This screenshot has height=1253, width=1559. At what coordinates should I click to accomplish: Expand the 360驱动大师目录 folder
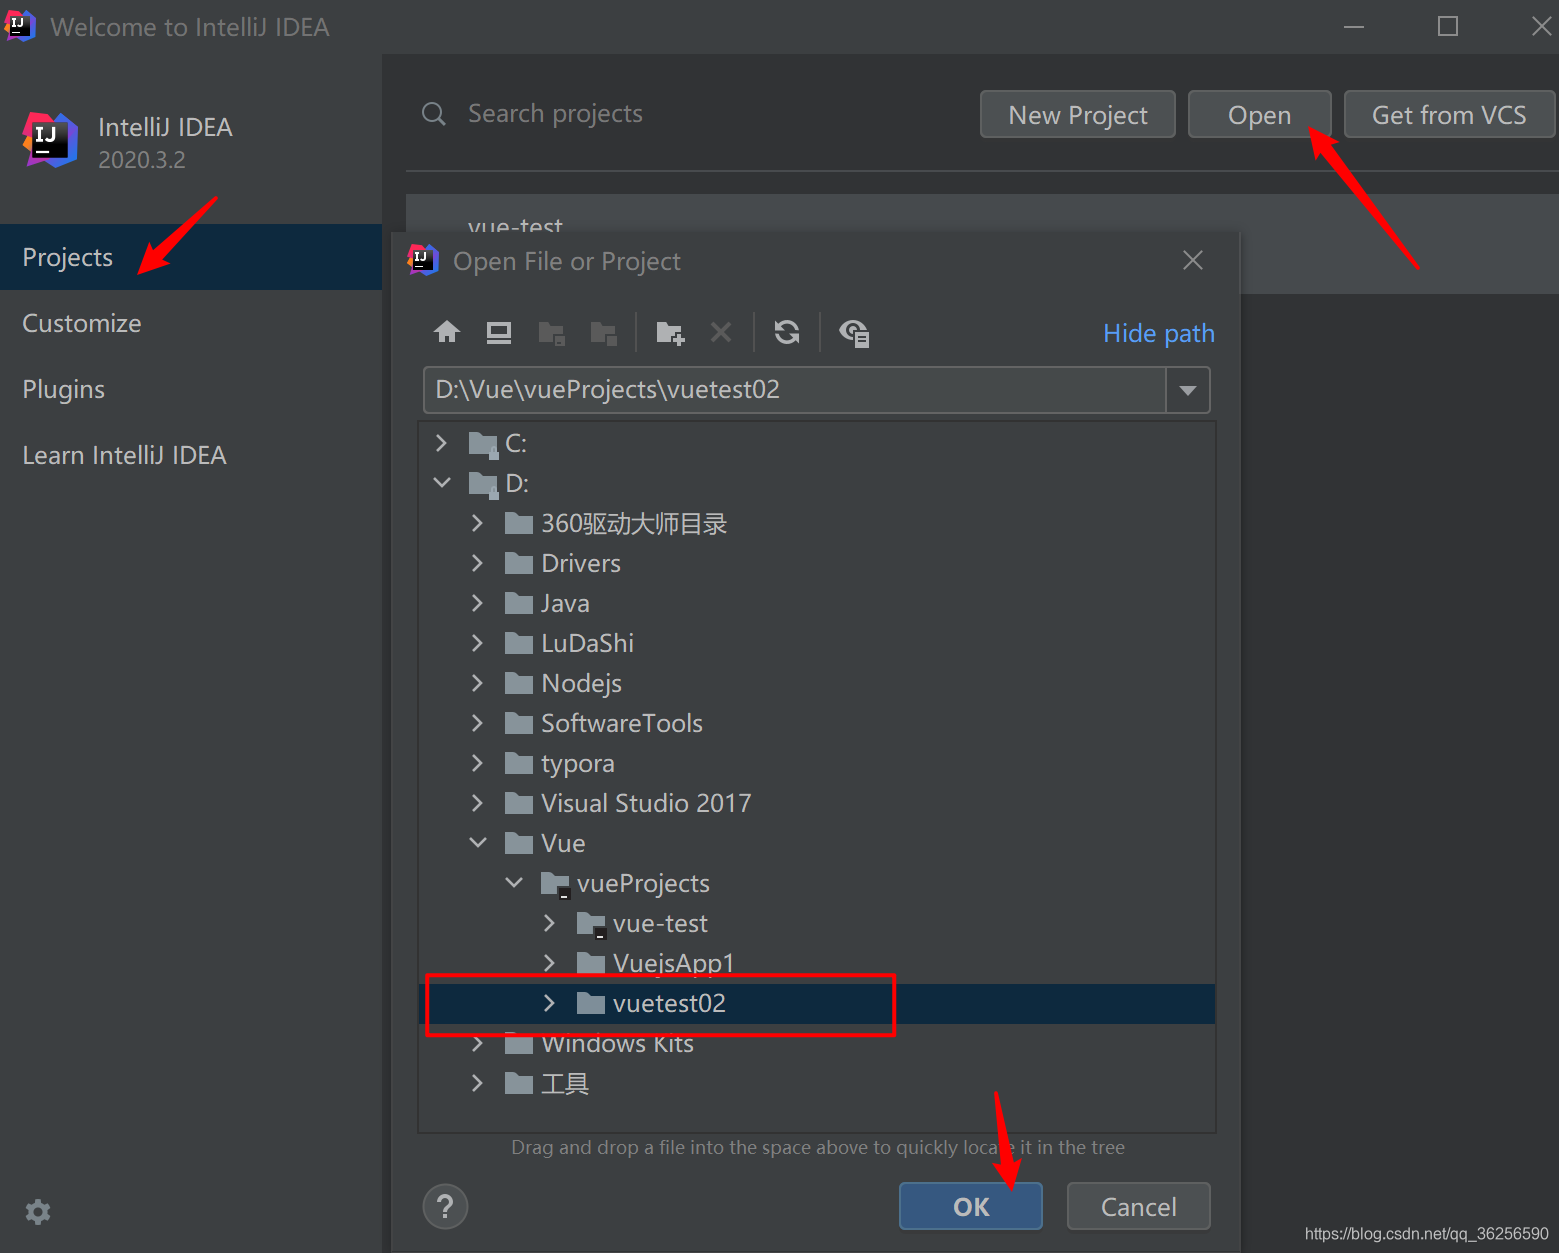pos(477,523)
